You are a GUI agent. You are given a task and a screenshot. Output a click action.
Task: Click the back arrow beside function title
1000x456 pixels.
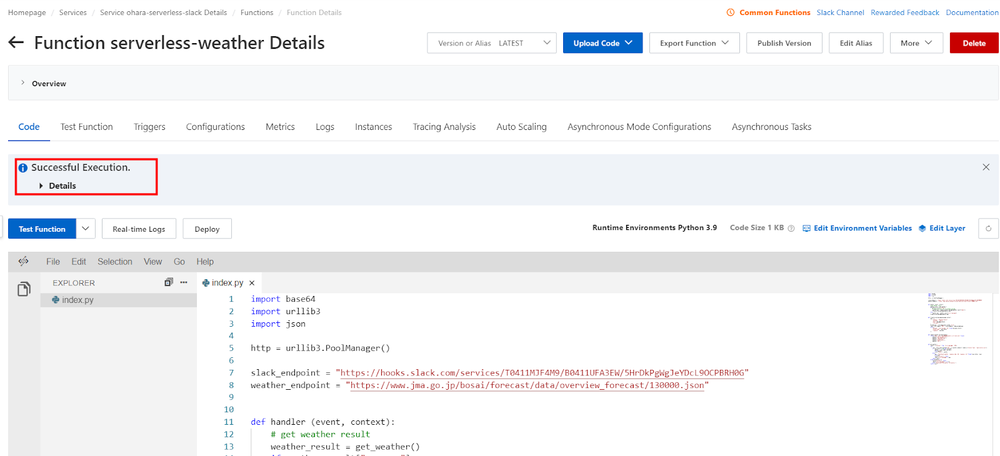coord(15,43)
